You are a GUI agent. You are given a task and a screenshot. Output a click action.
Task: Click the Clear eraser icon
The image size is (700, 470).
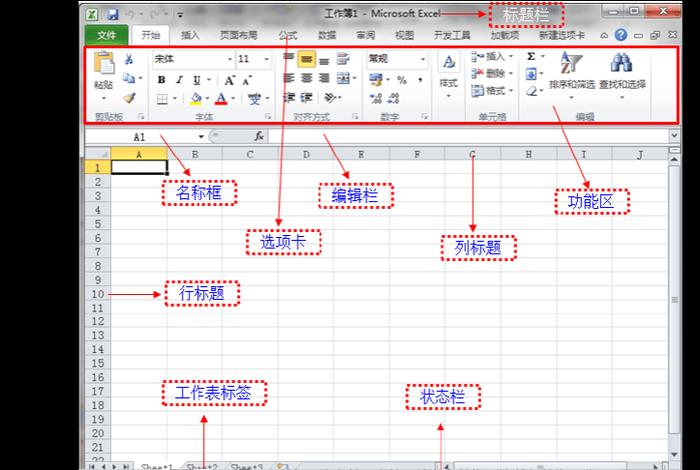(531, 91)
